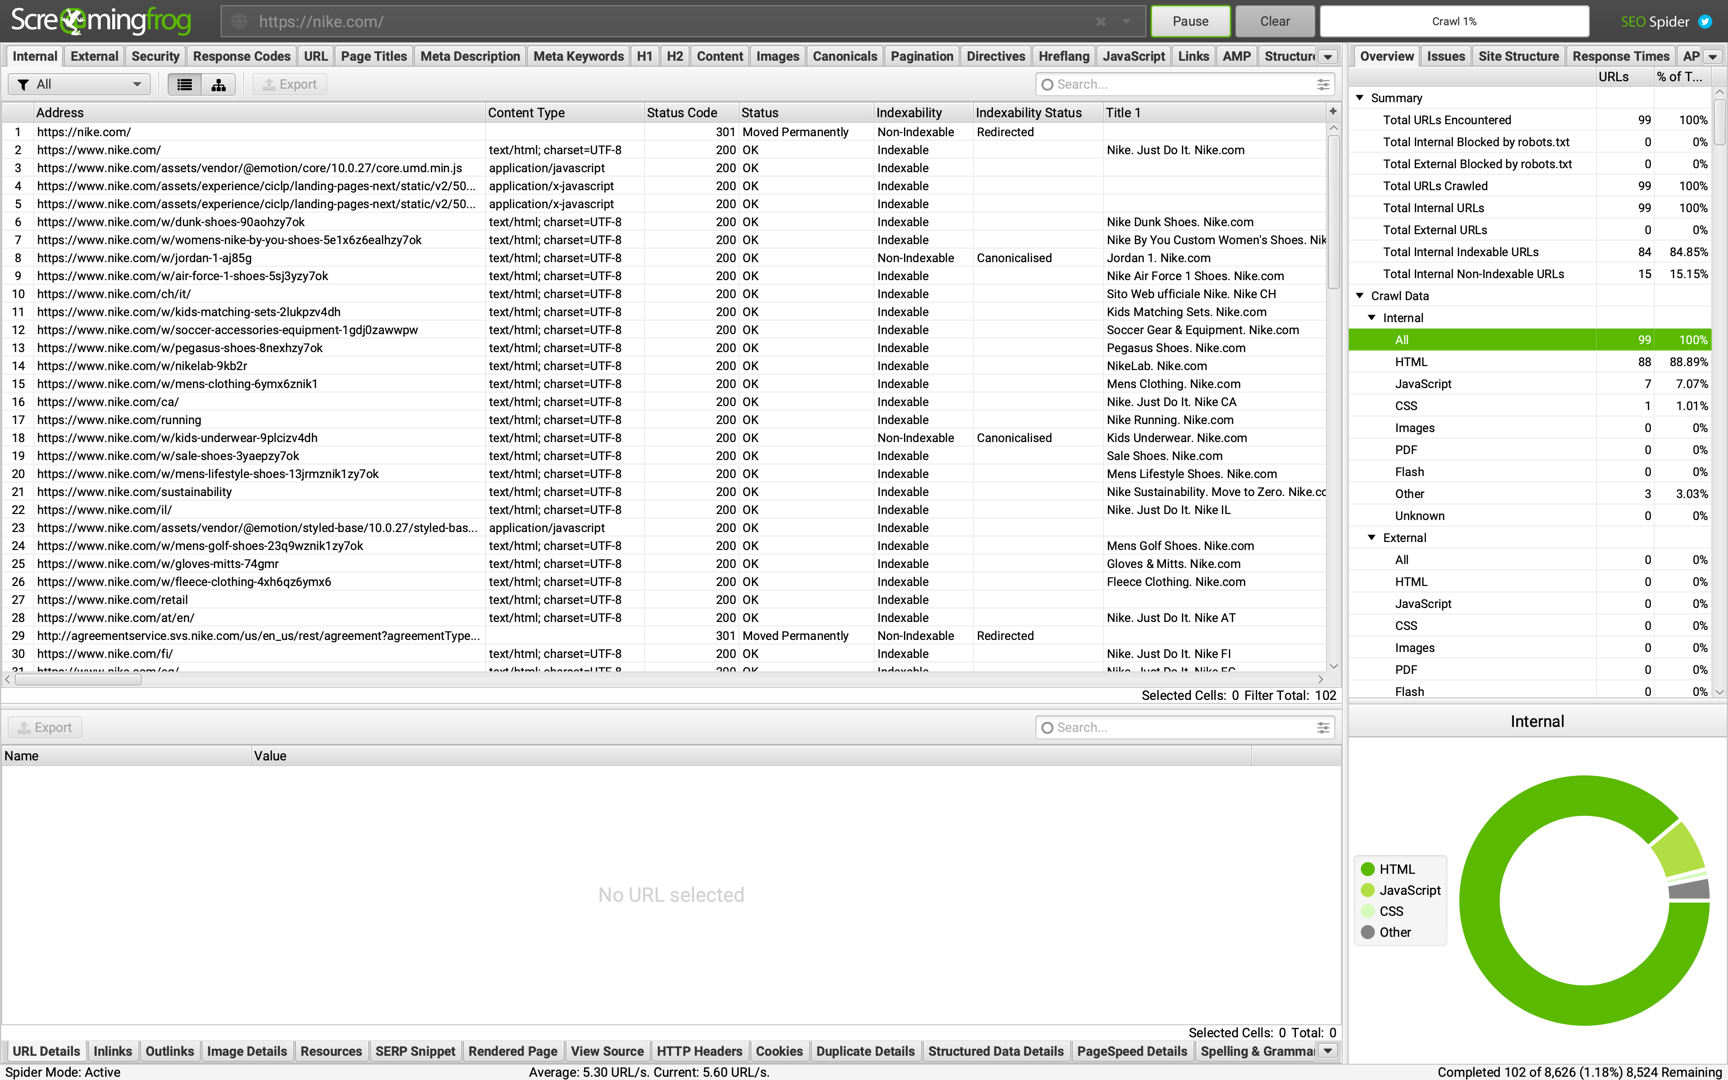Open the Response Codes tab

(x=241, y=56)
